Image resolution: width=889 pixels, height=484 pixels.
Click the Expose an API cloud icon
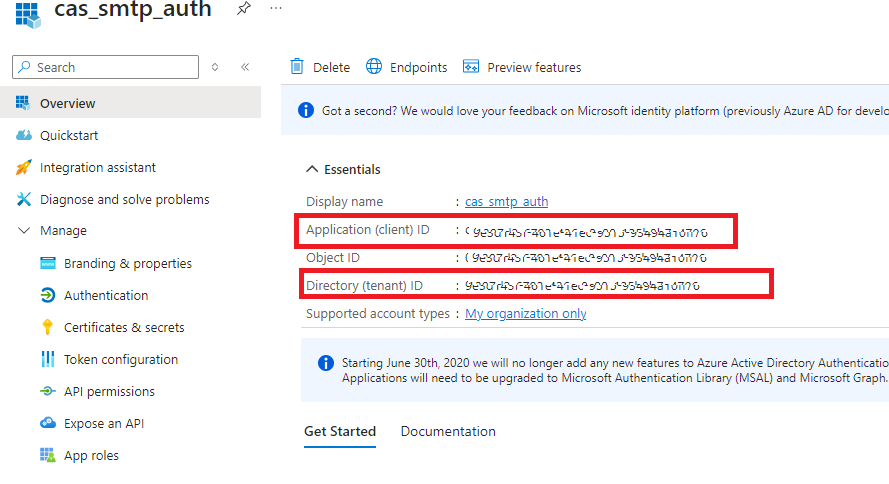pos(48,423)
